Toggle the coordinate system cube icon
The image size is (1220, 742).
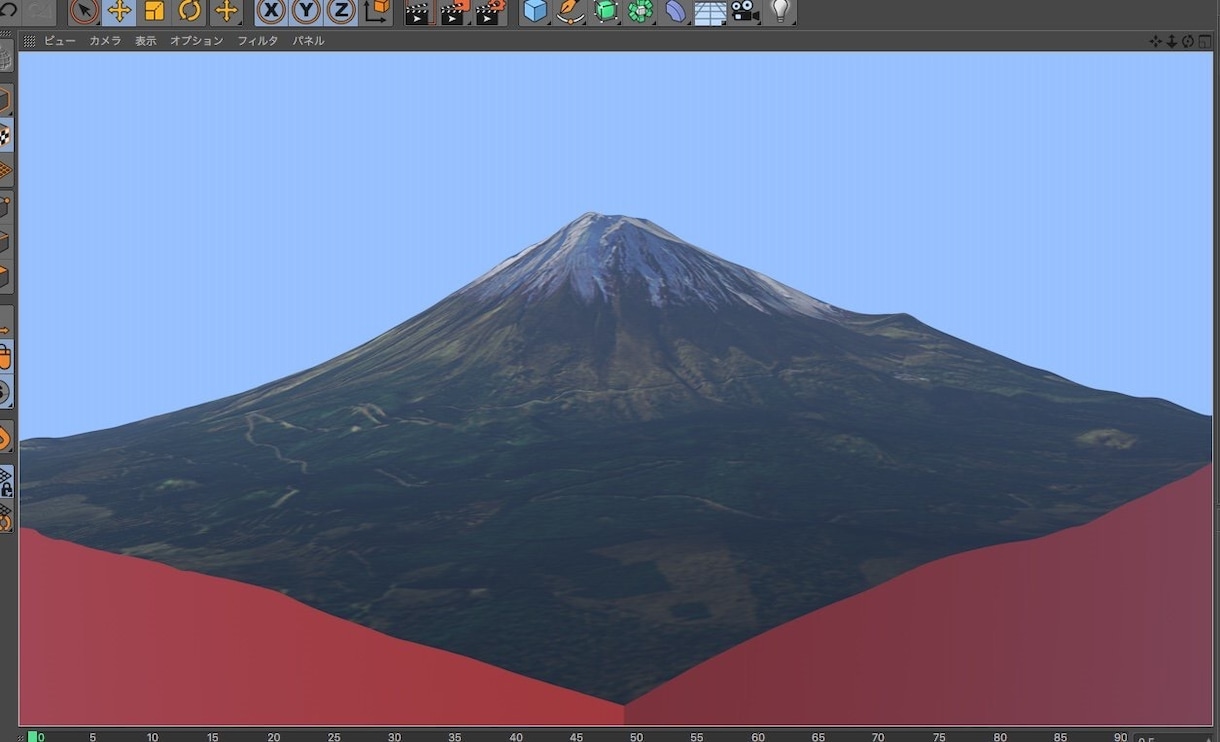click(x=377, y=11)
